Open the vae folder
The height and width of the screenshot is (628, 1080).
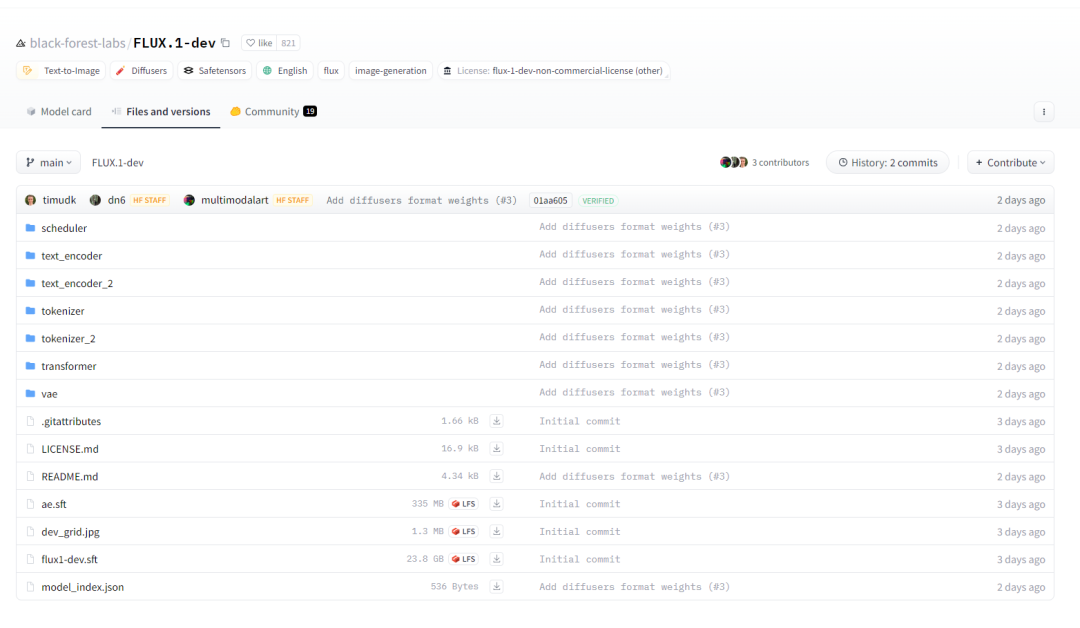click(x=49, y=394)
